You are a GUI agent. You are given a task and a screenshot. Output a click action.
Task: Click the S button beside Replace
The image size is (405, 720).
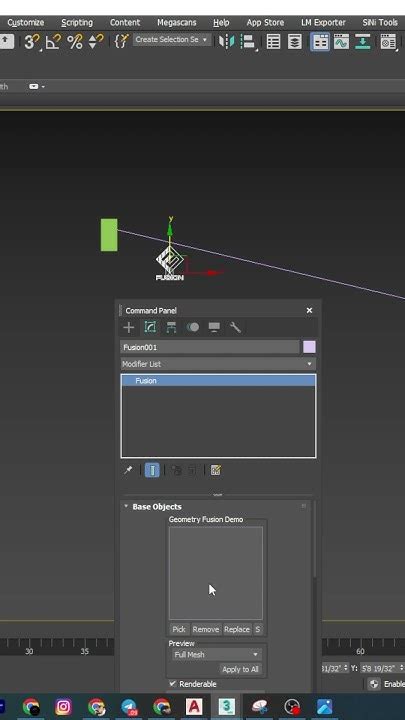258,629
